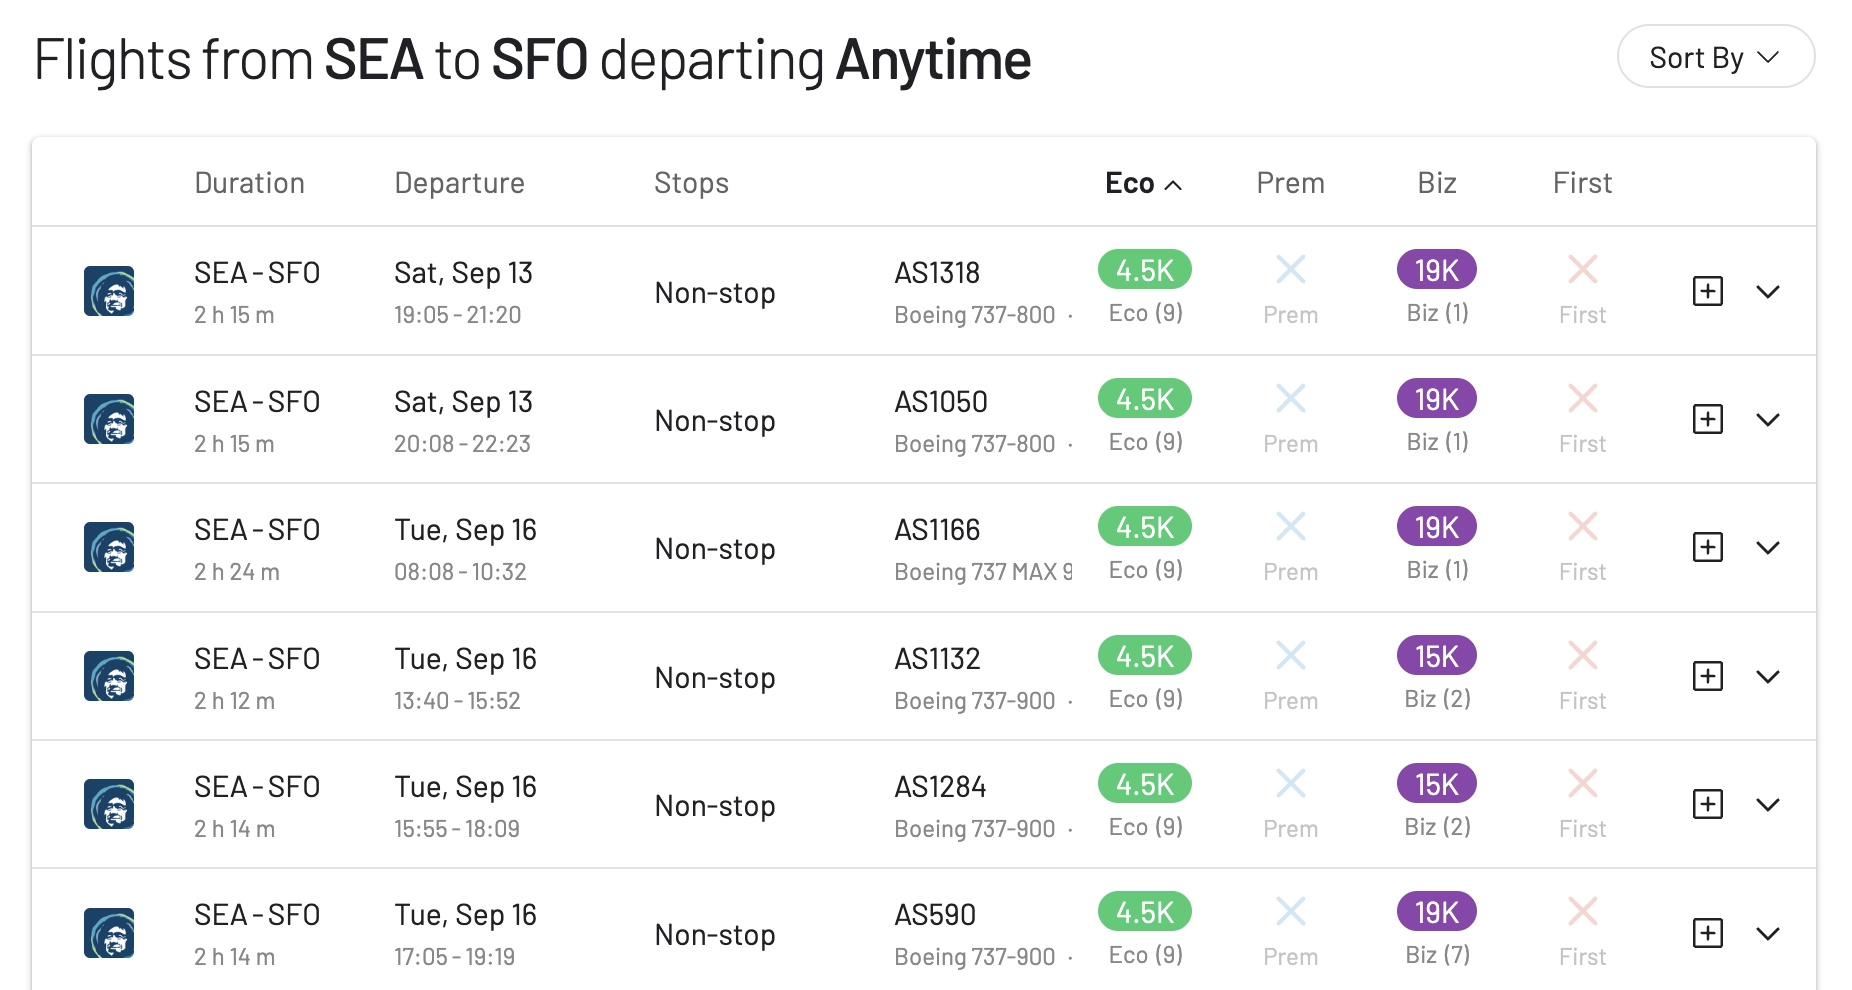The height and width of the screenshot is (990, 1852).
Task: Click Alaska Airlines logo for AS1050
Action: click(109, 419)
